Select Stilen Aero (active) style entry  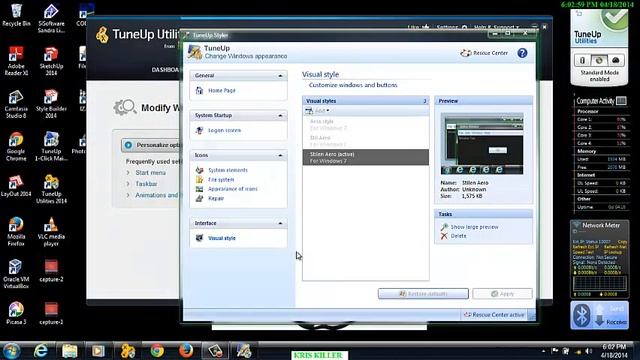(x=365, y=157)
